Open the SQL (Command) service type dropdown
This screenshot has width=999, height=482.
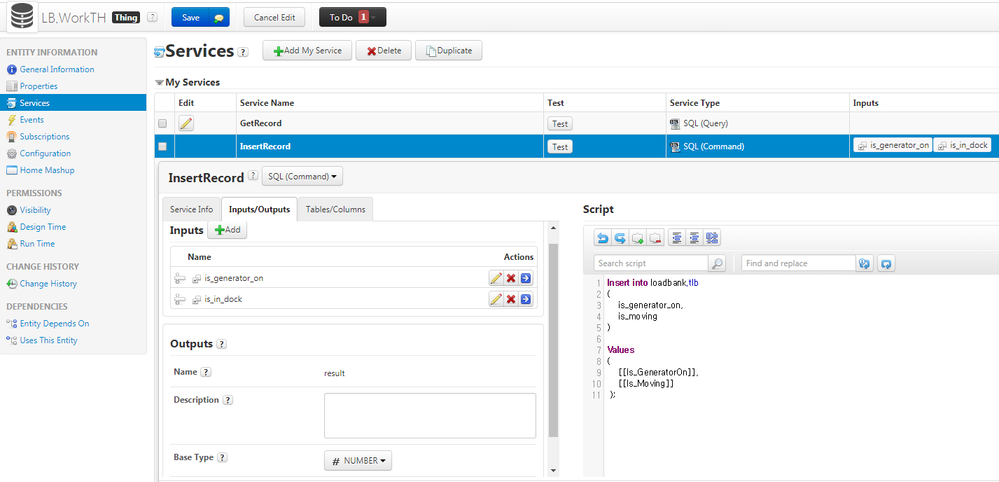(x=302, y=176)
